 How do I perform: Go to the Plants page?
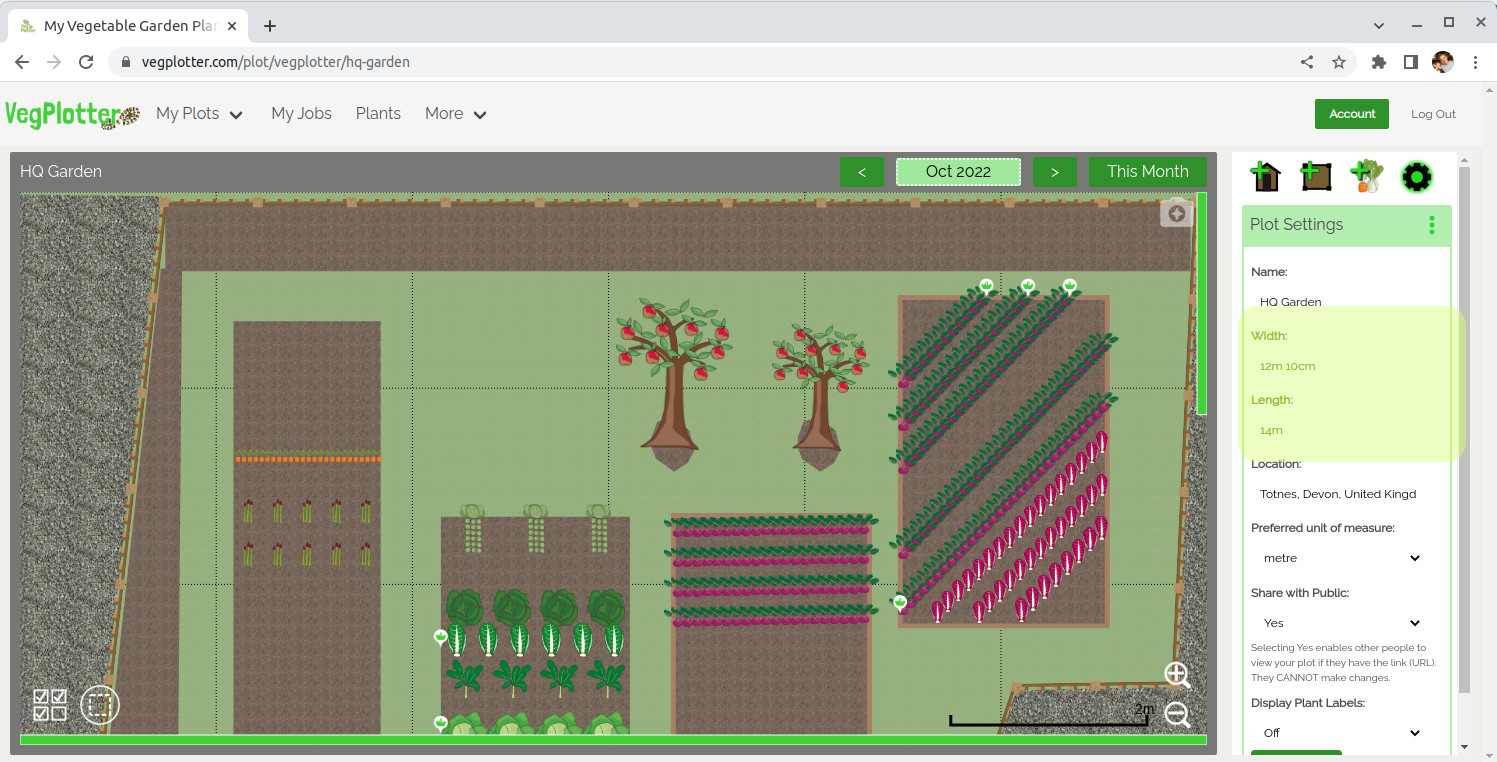coord(378,114)
